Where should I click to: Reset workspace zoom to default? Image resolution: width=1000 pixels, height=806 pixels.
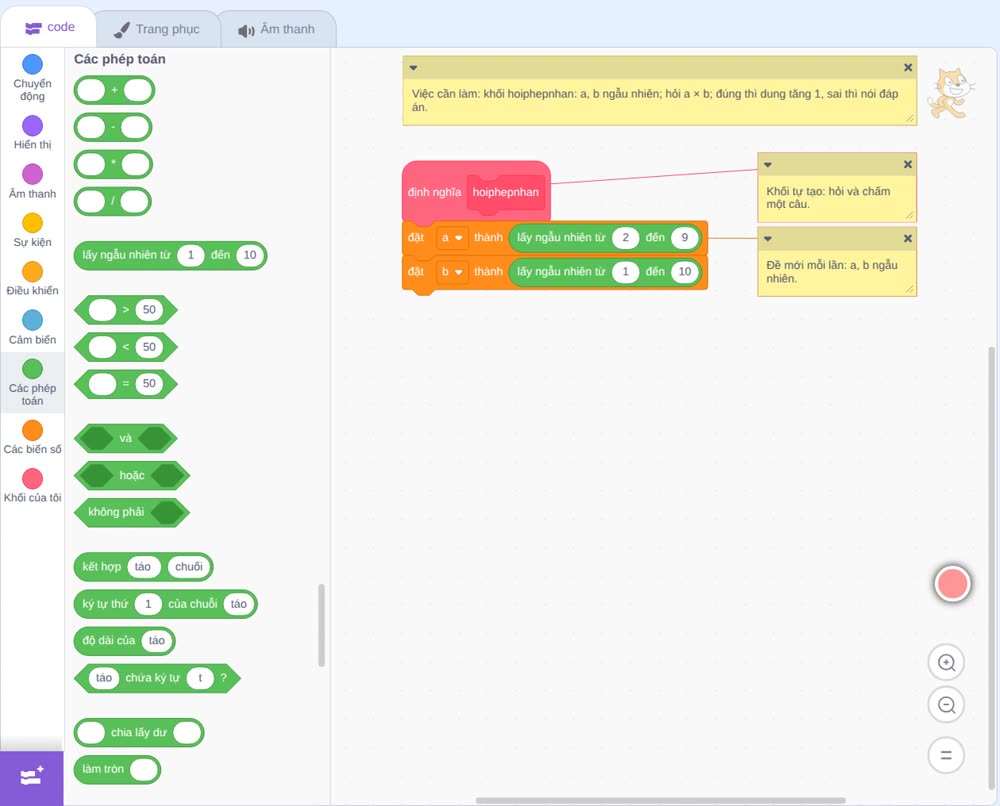(946, 755)
